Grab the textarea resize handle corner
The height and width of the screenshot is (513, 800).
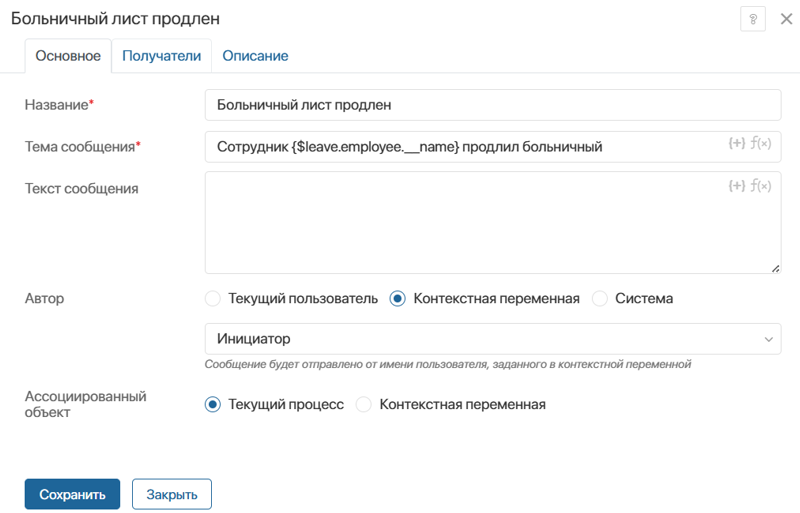tap(776, 268)
